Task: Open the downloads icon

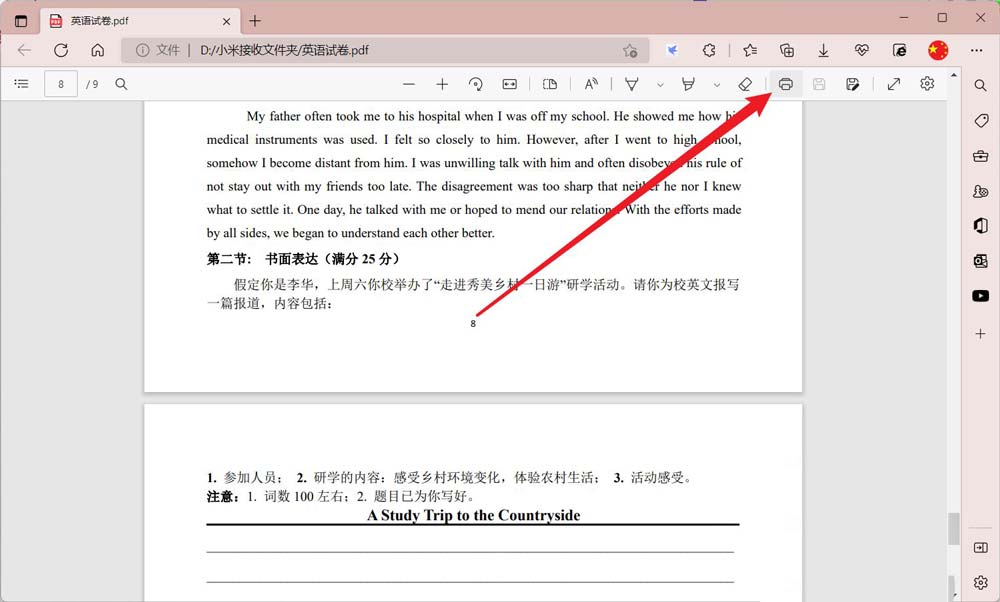Action: 823,50
